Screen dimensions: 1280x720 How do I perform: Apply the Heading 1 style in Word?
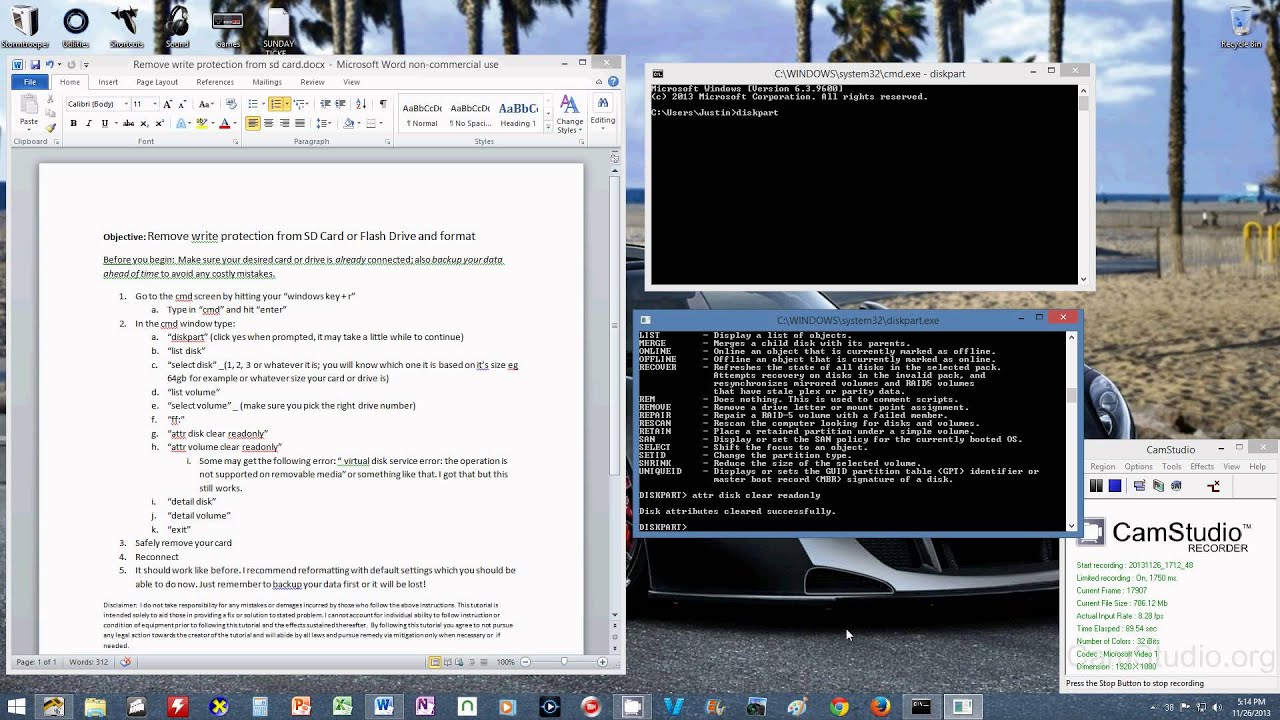(x=518, y=115)
